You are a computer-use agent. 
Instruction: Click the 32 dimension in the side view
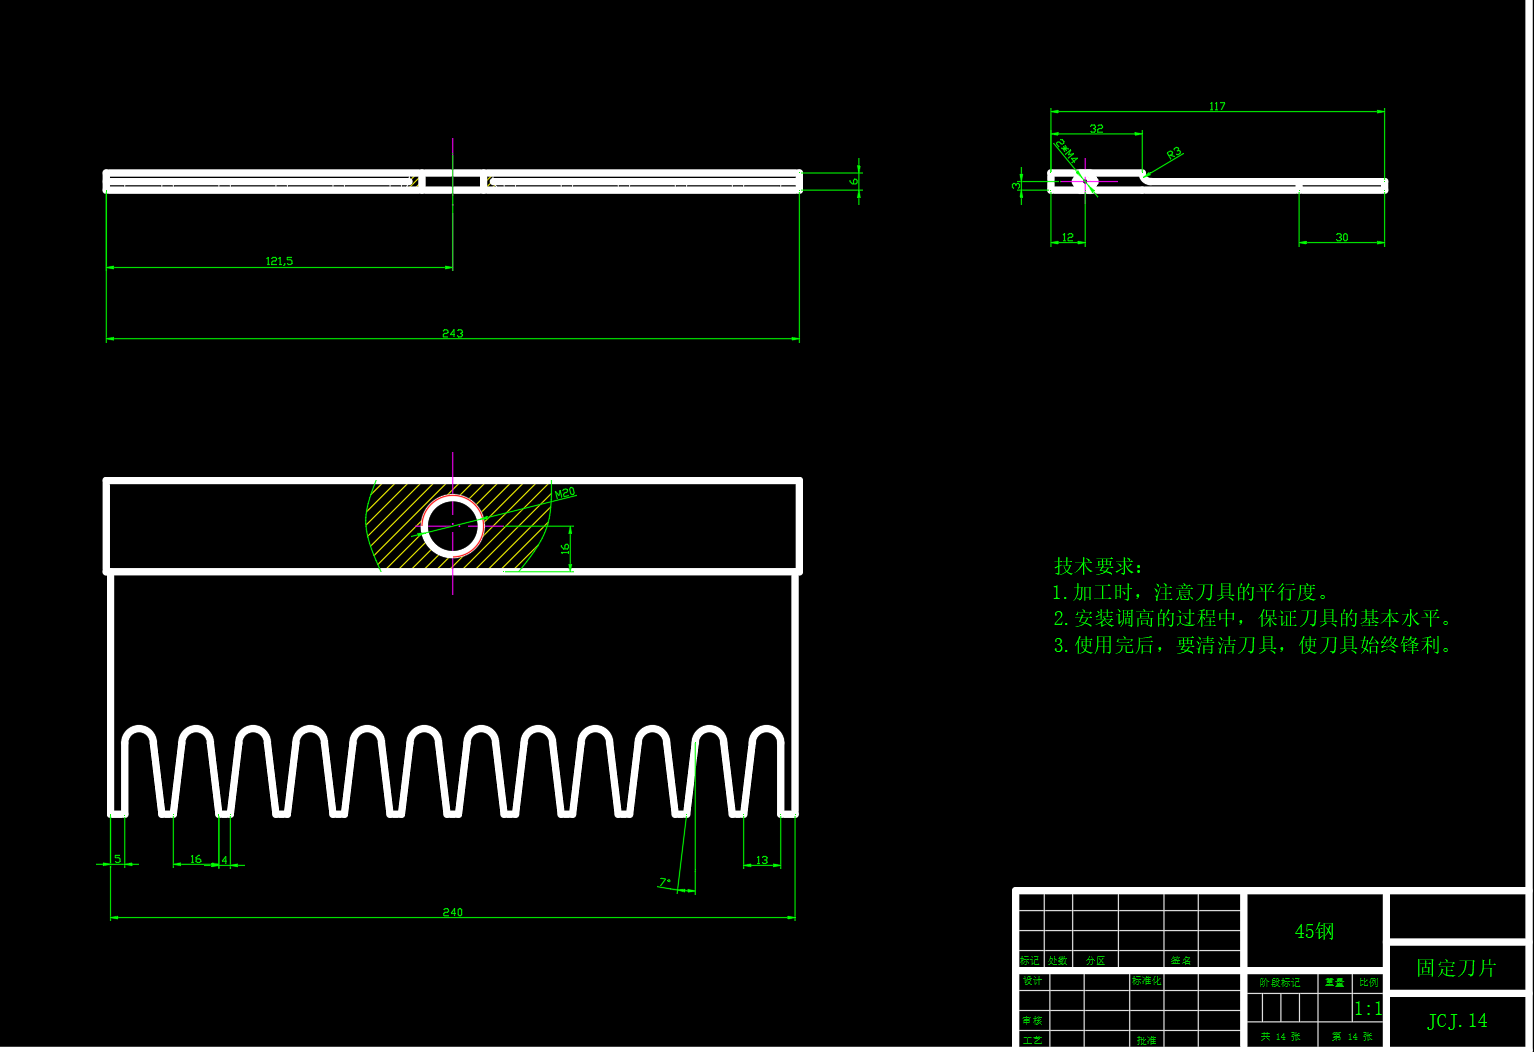(1096, 128)
